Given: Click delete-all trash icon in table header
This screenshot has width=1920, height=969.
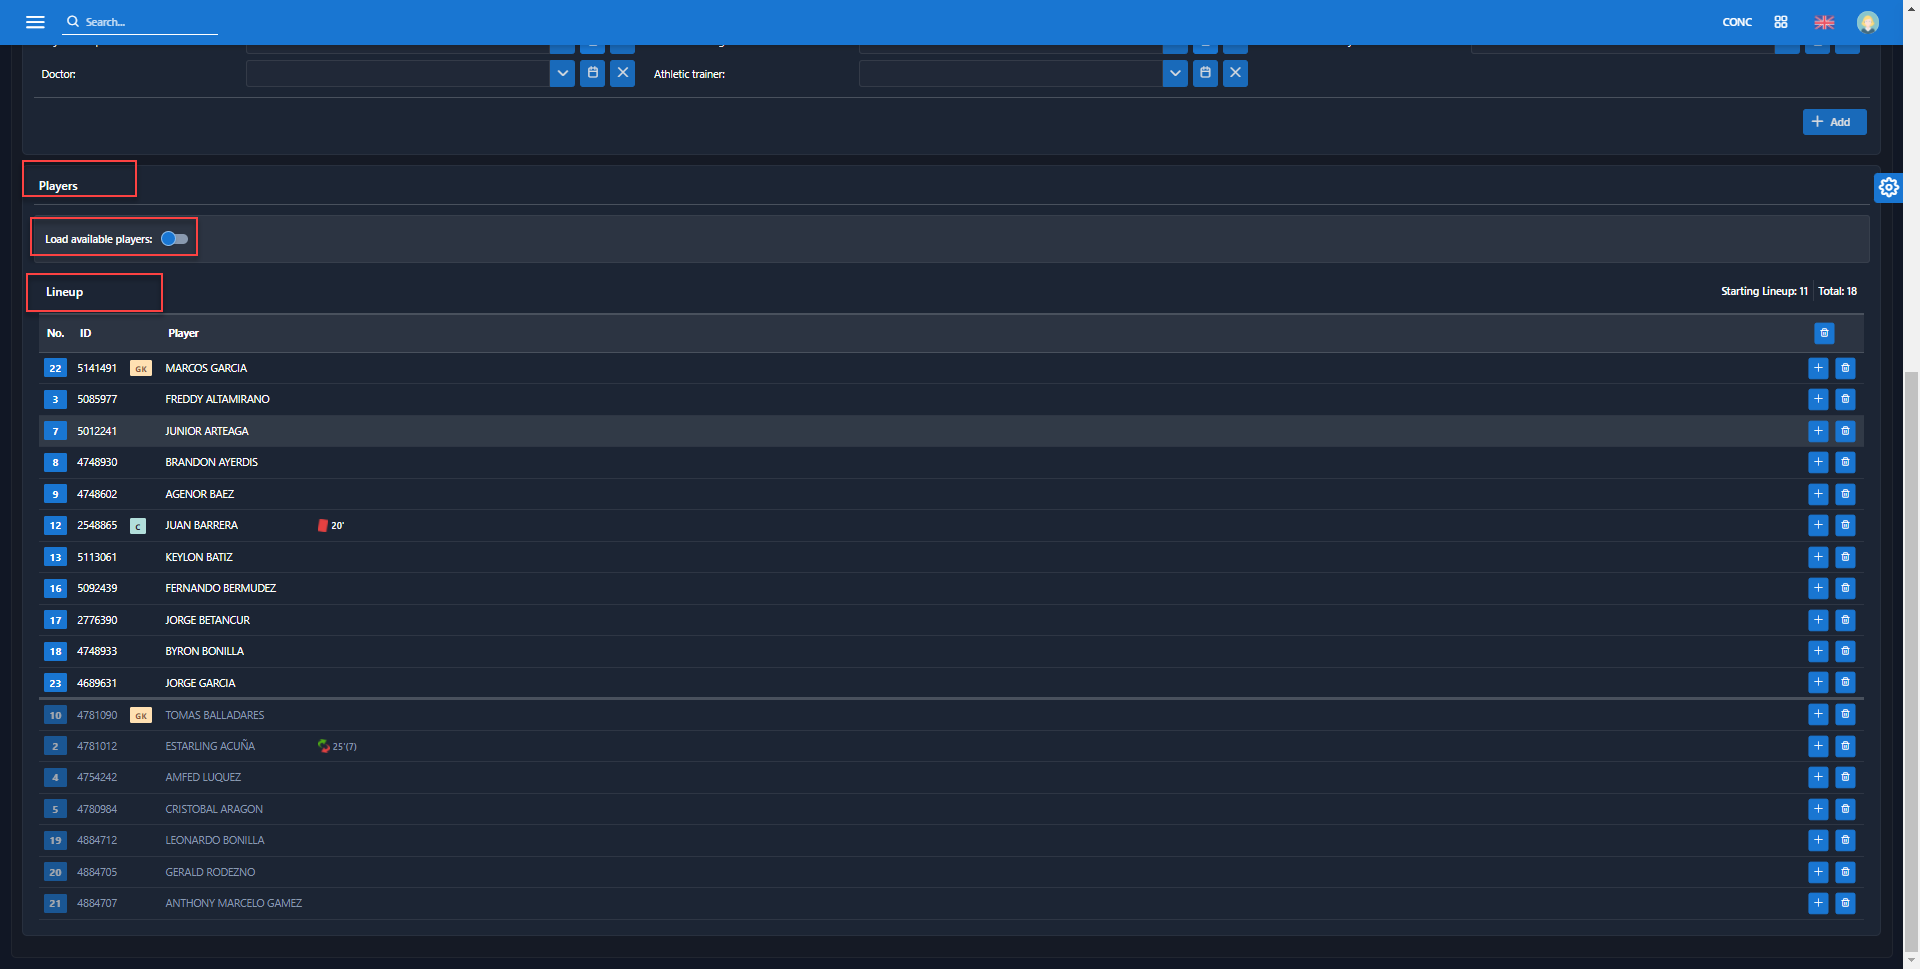Looking at the screenshot, I should click(1824, 333).
